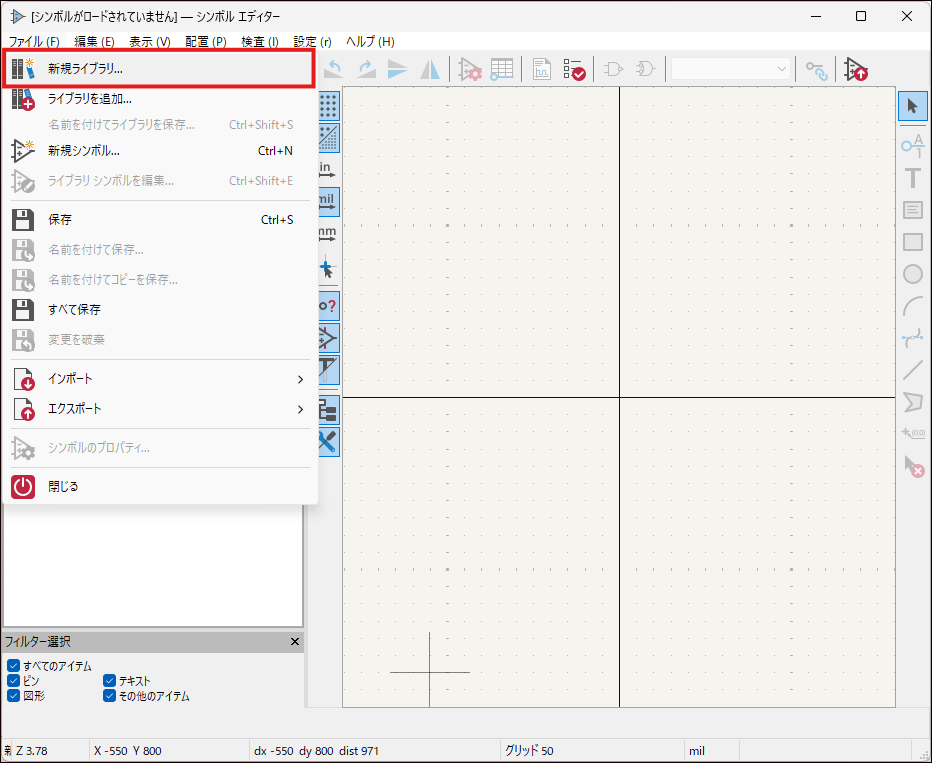The height and width of the screenshot is (763, 932).
Task: Toggle the ピン filter checkbox
Action: [13, 681]
